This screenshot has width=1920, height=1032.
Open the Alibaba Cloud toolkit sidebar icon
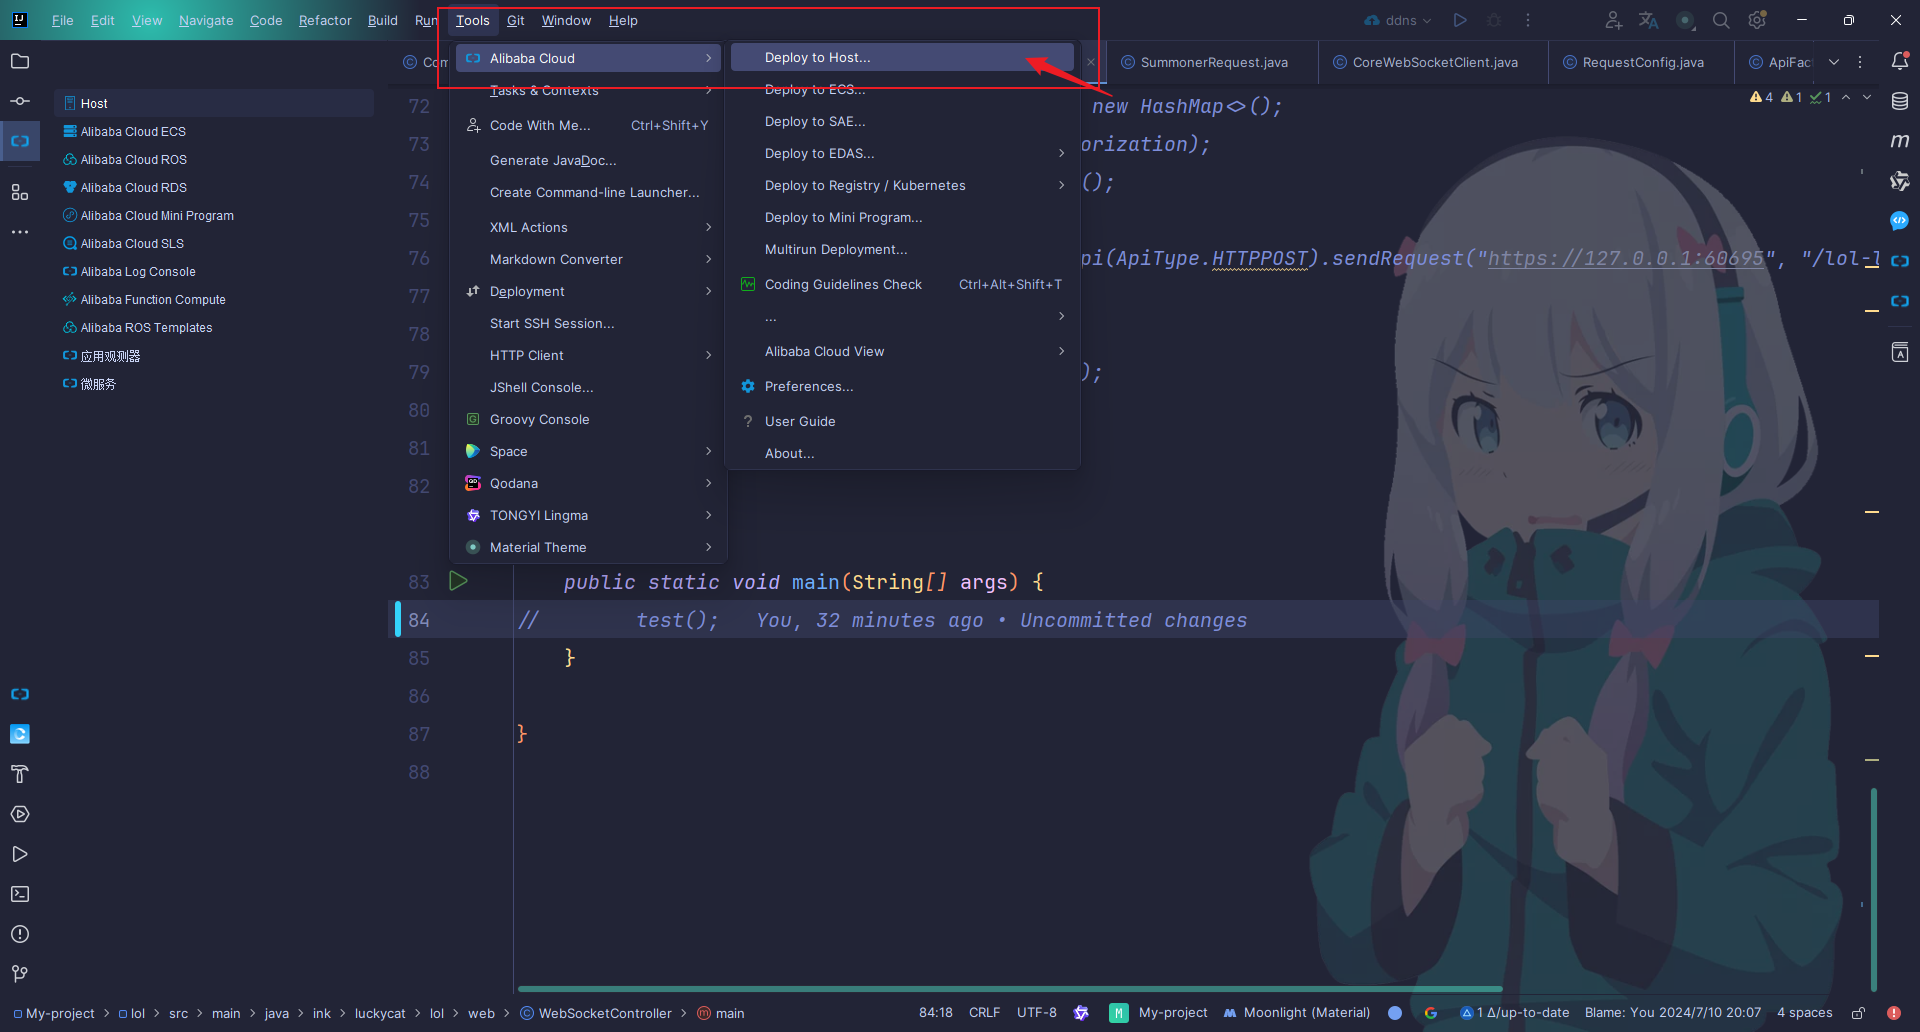[x=20, y=142]
